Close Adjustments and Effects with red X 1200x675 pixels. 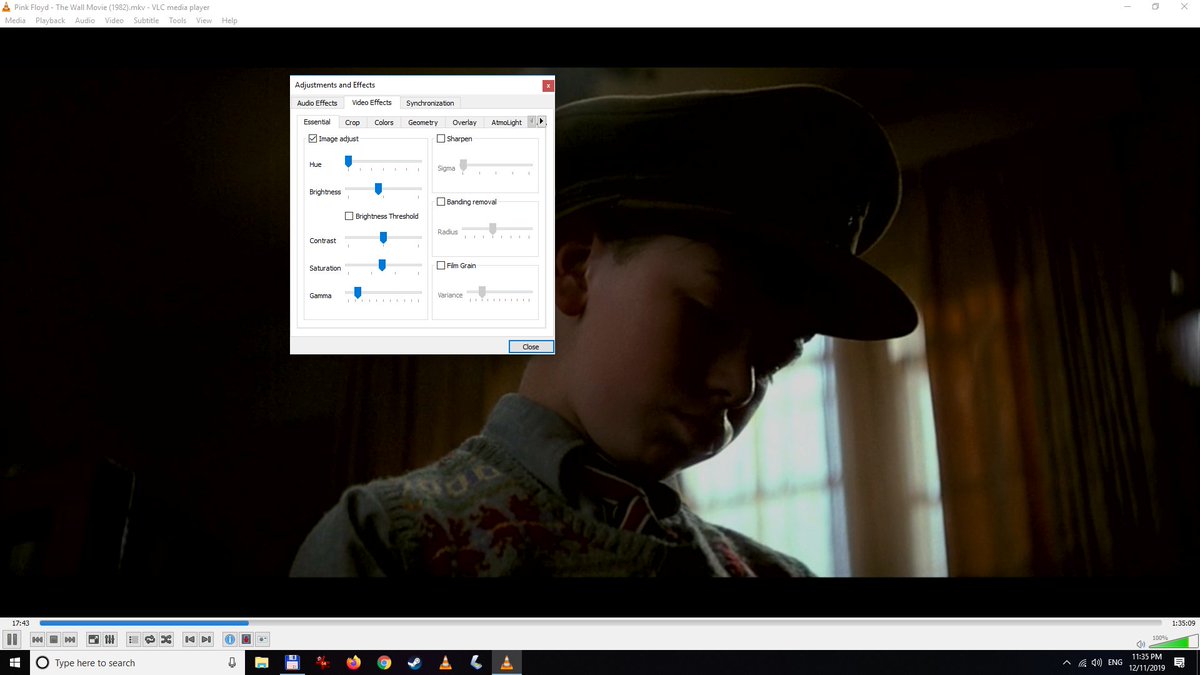coord(547,85)
